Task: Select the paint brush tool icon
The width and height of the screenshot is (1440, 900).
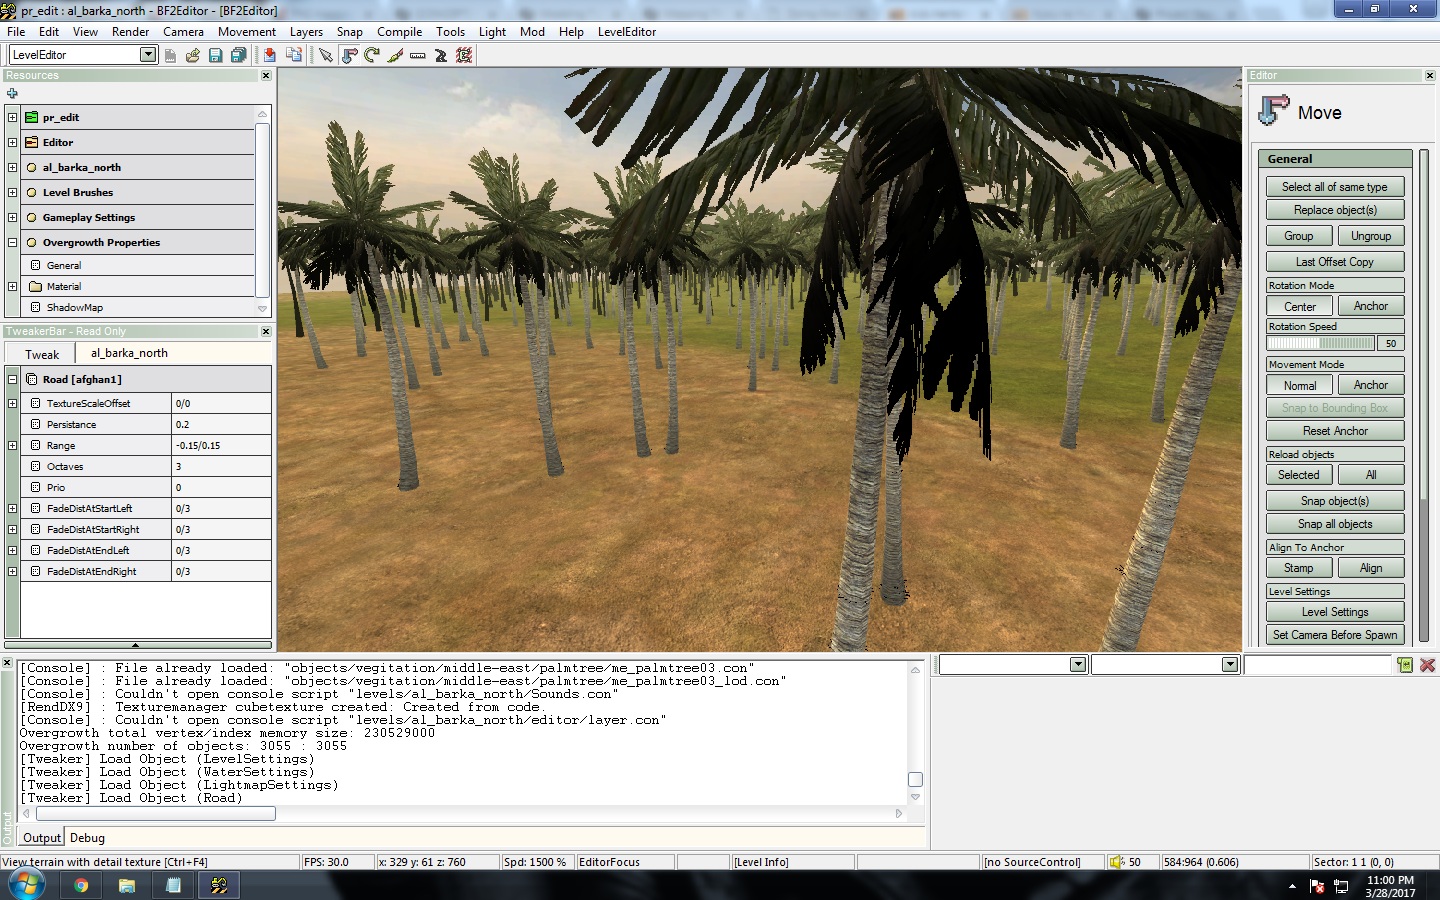Action: (x=395, y=55)
